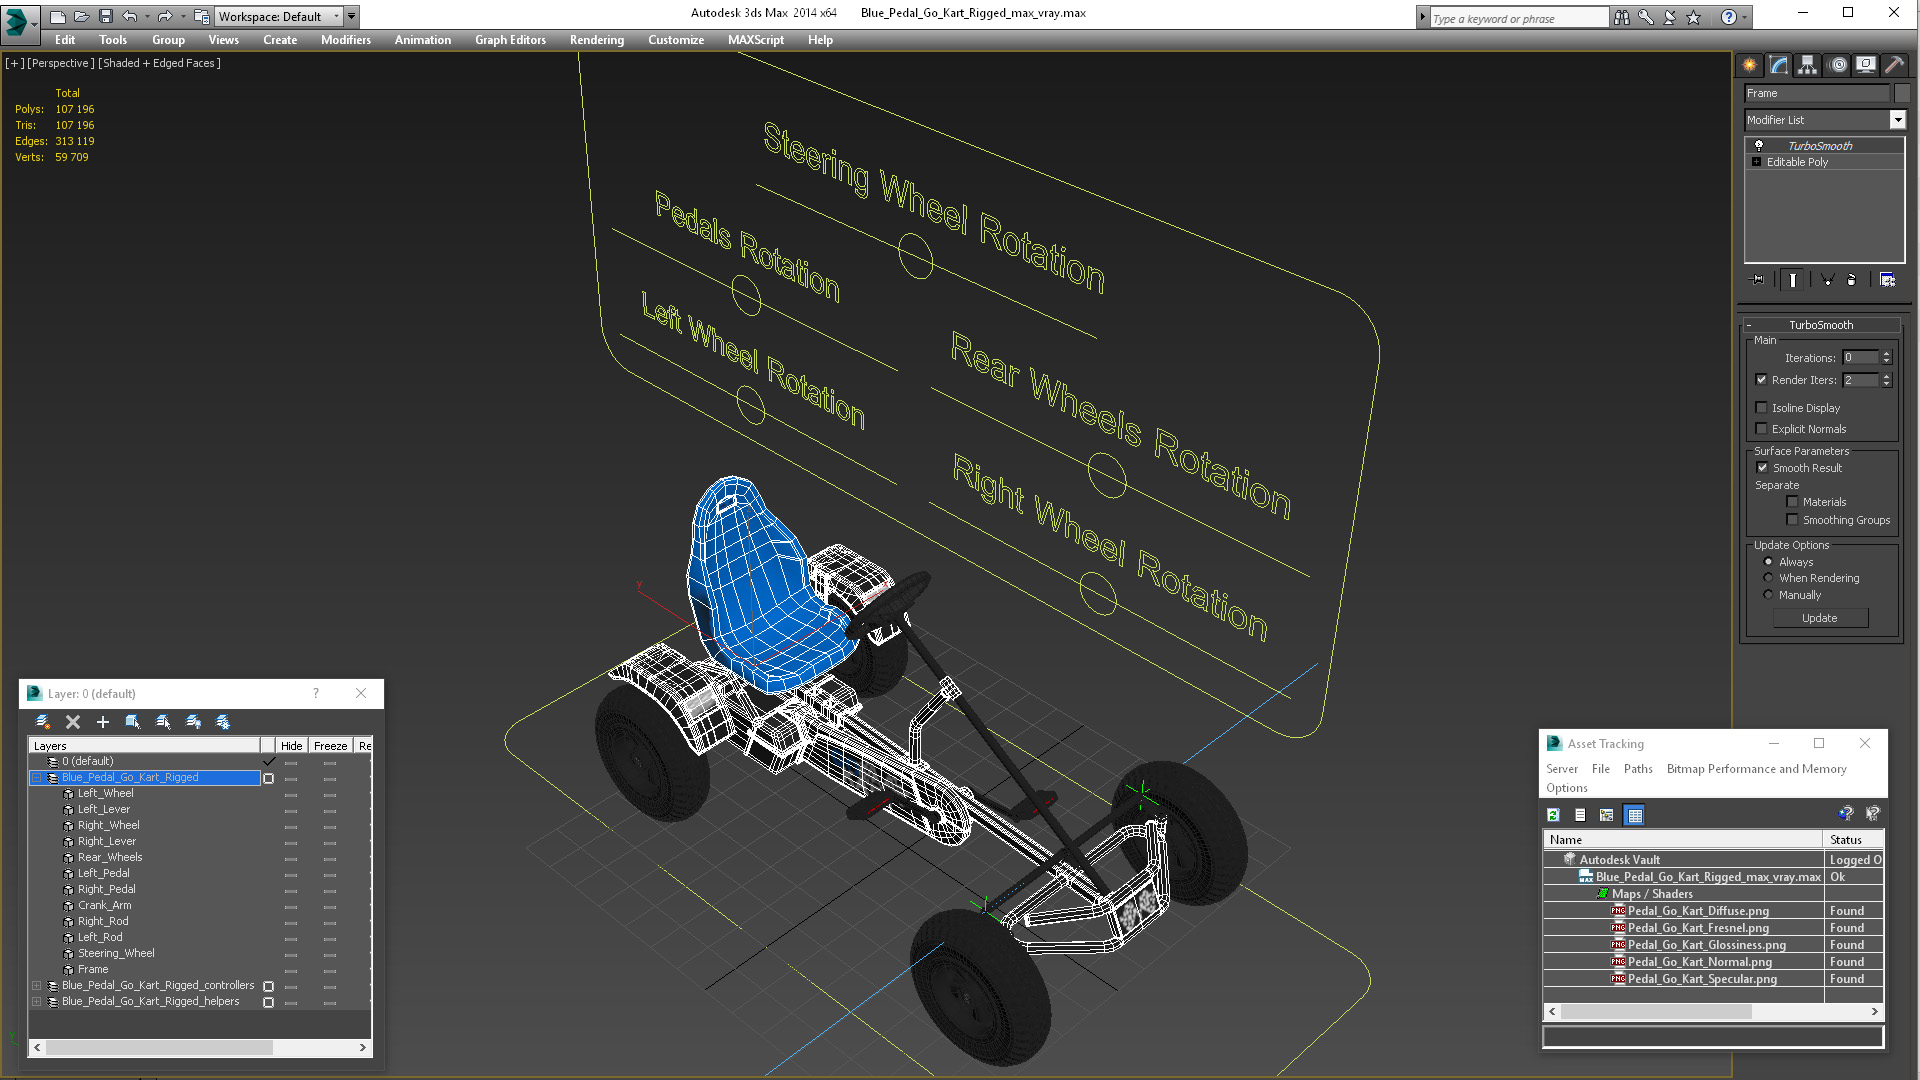Remove modifier from stack trash icon

pyautogui.click(x=1851, y=280)
